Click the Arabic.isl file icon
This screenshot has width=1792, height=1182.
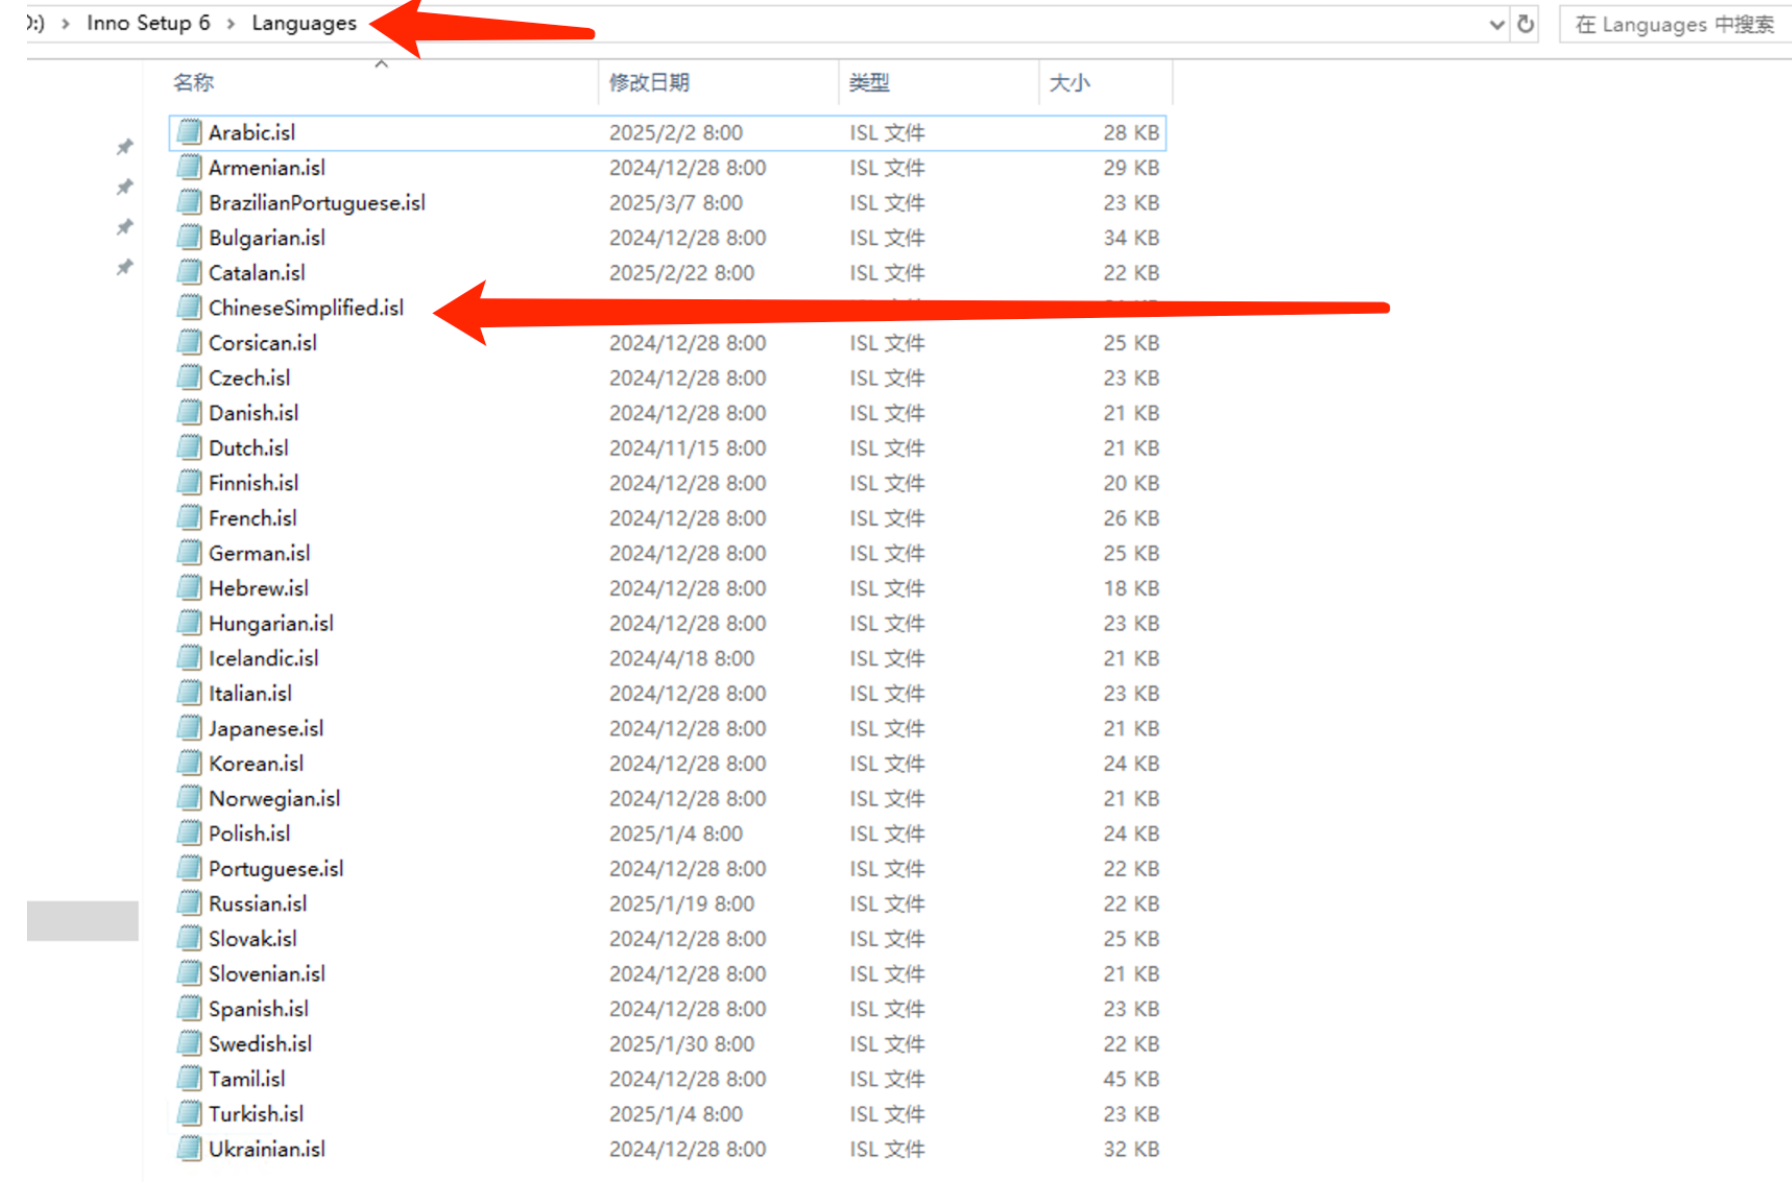click(189, 132)
